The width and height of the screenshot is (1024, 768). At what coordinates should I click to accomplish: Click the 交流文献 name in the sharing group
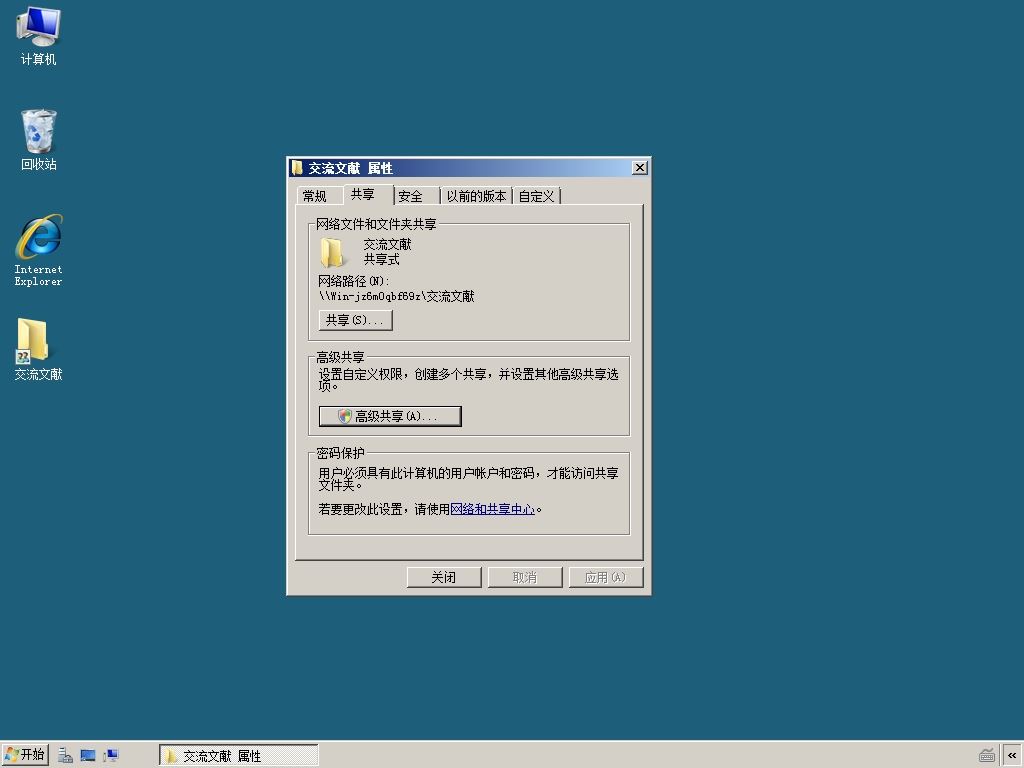tap(387, 244)
